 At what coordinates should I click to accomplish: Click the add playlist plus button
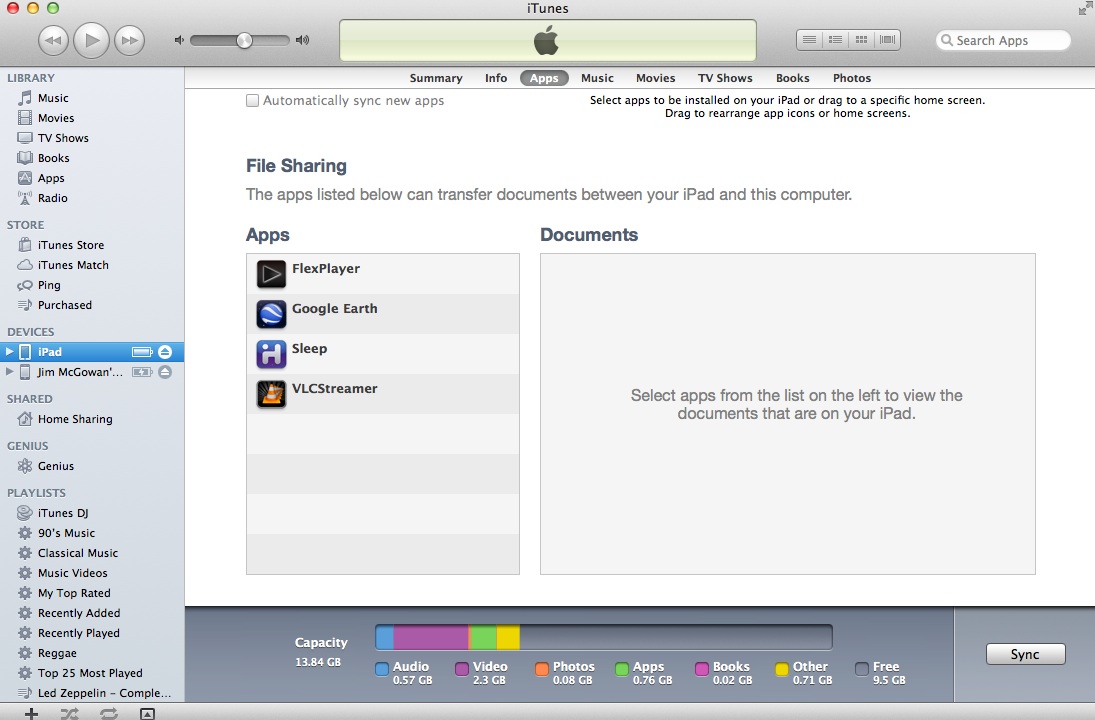31,713
